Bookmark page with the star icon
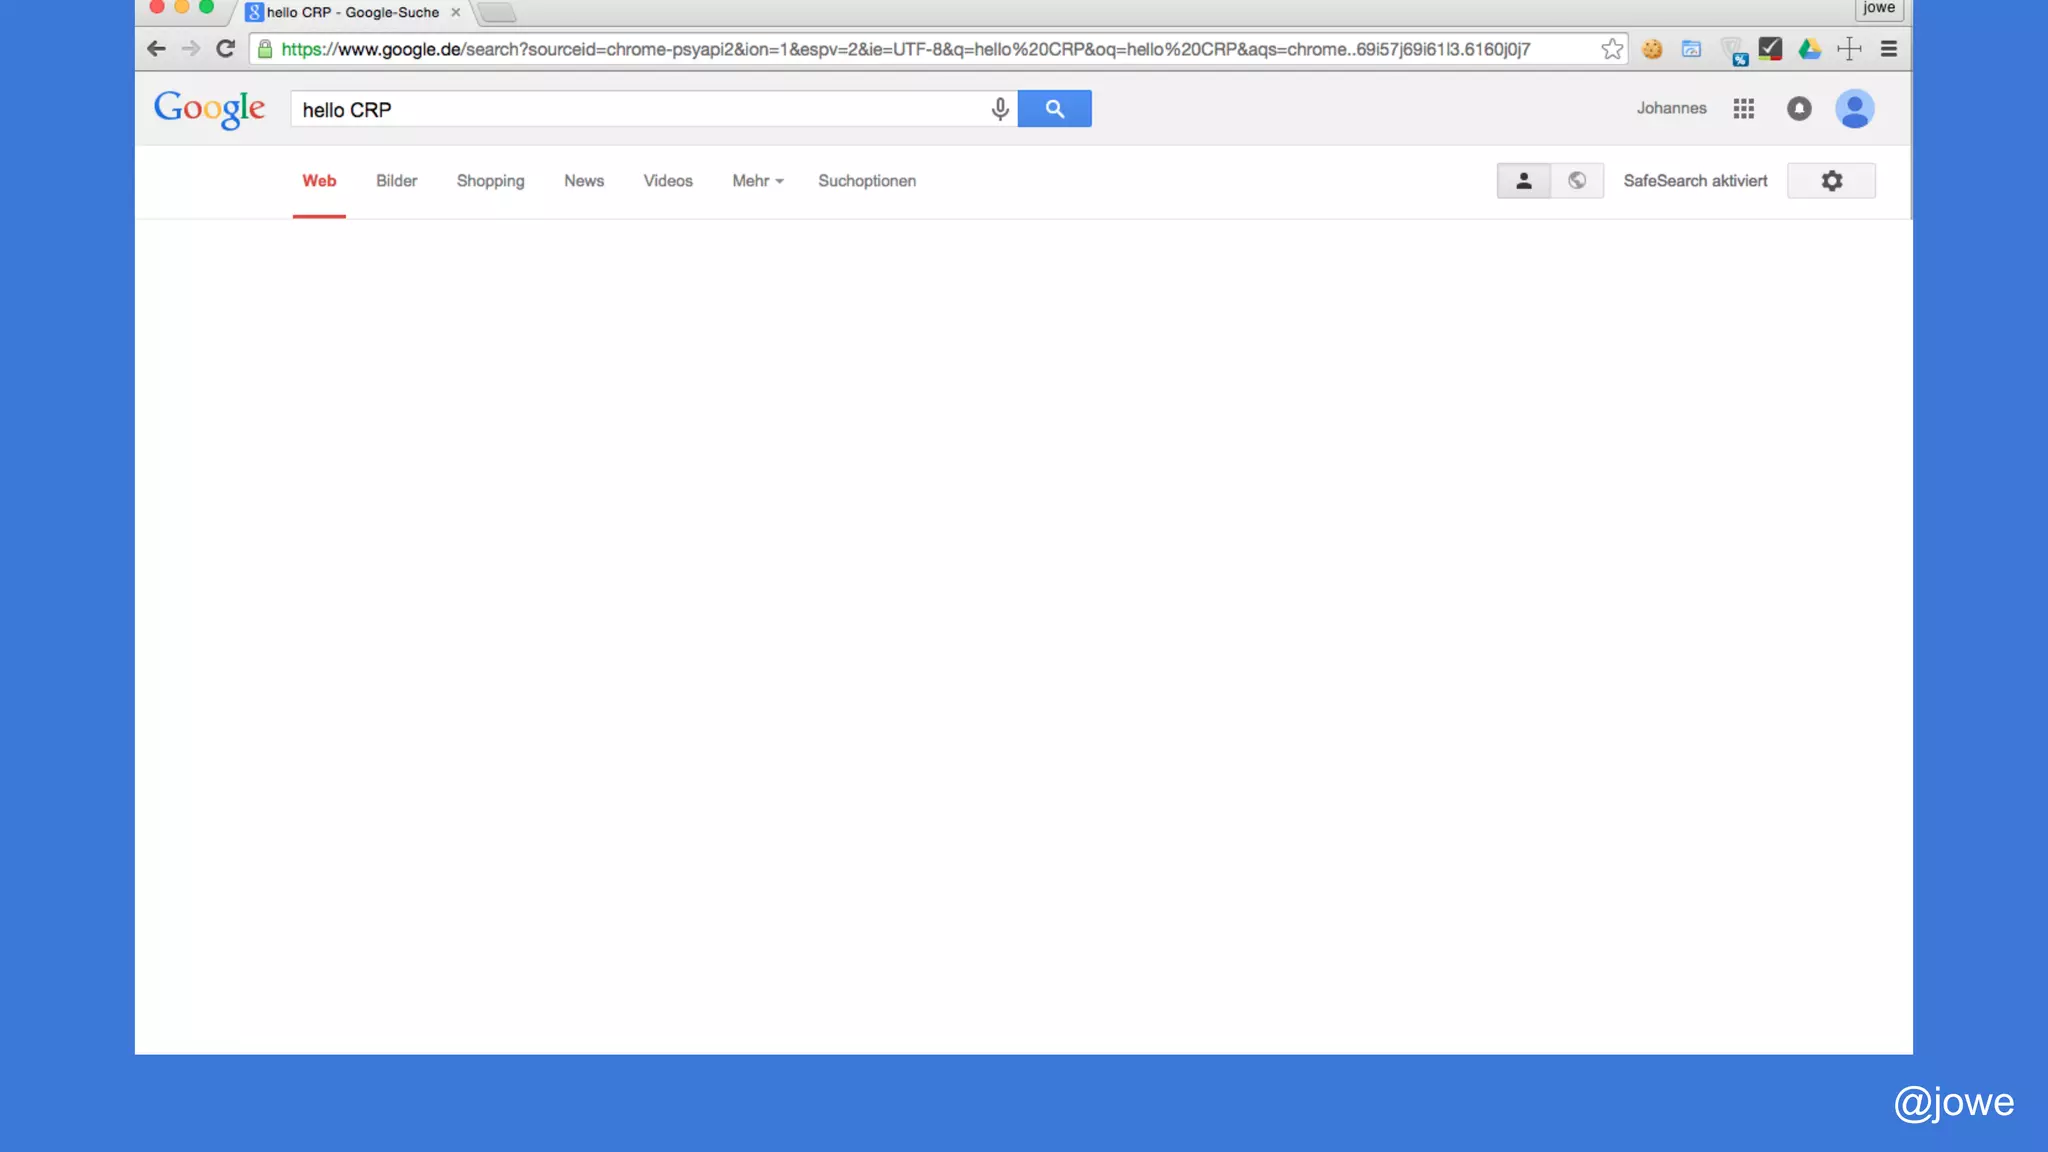Image resolution: width=2048 pixels, height=1152 pixels. point(1611,49)
